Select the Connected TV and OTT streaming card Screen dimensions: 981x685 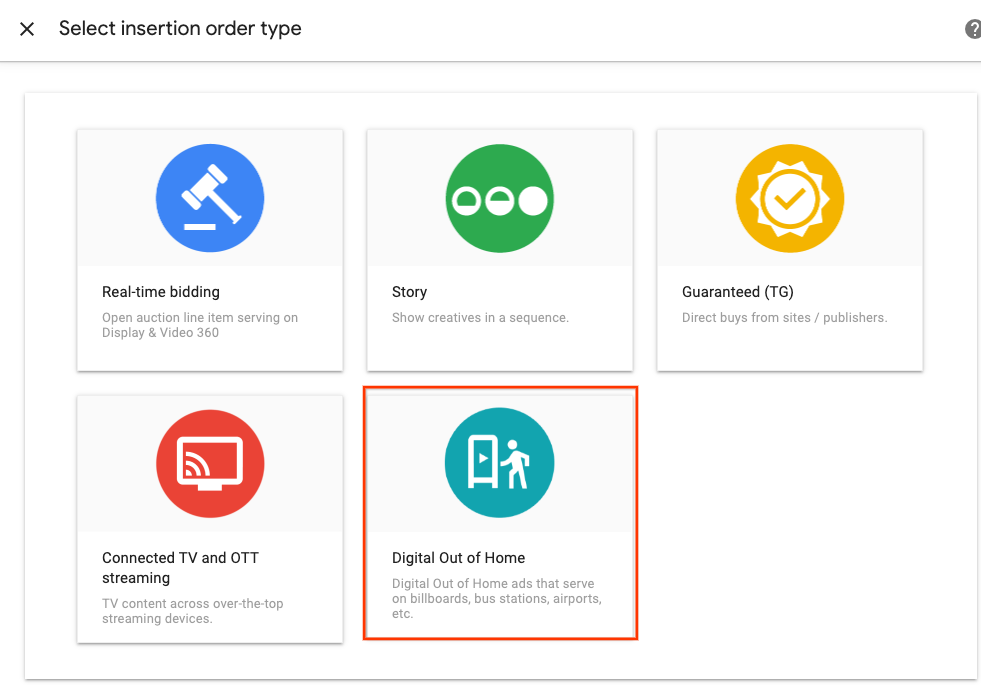(x=209, y=515)
